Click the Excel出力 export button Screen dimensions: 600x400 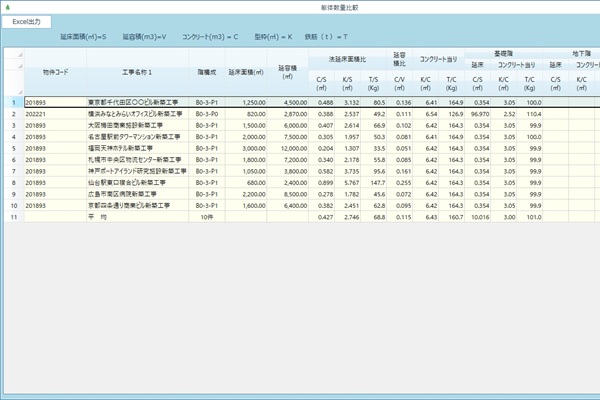pos(26,21)
